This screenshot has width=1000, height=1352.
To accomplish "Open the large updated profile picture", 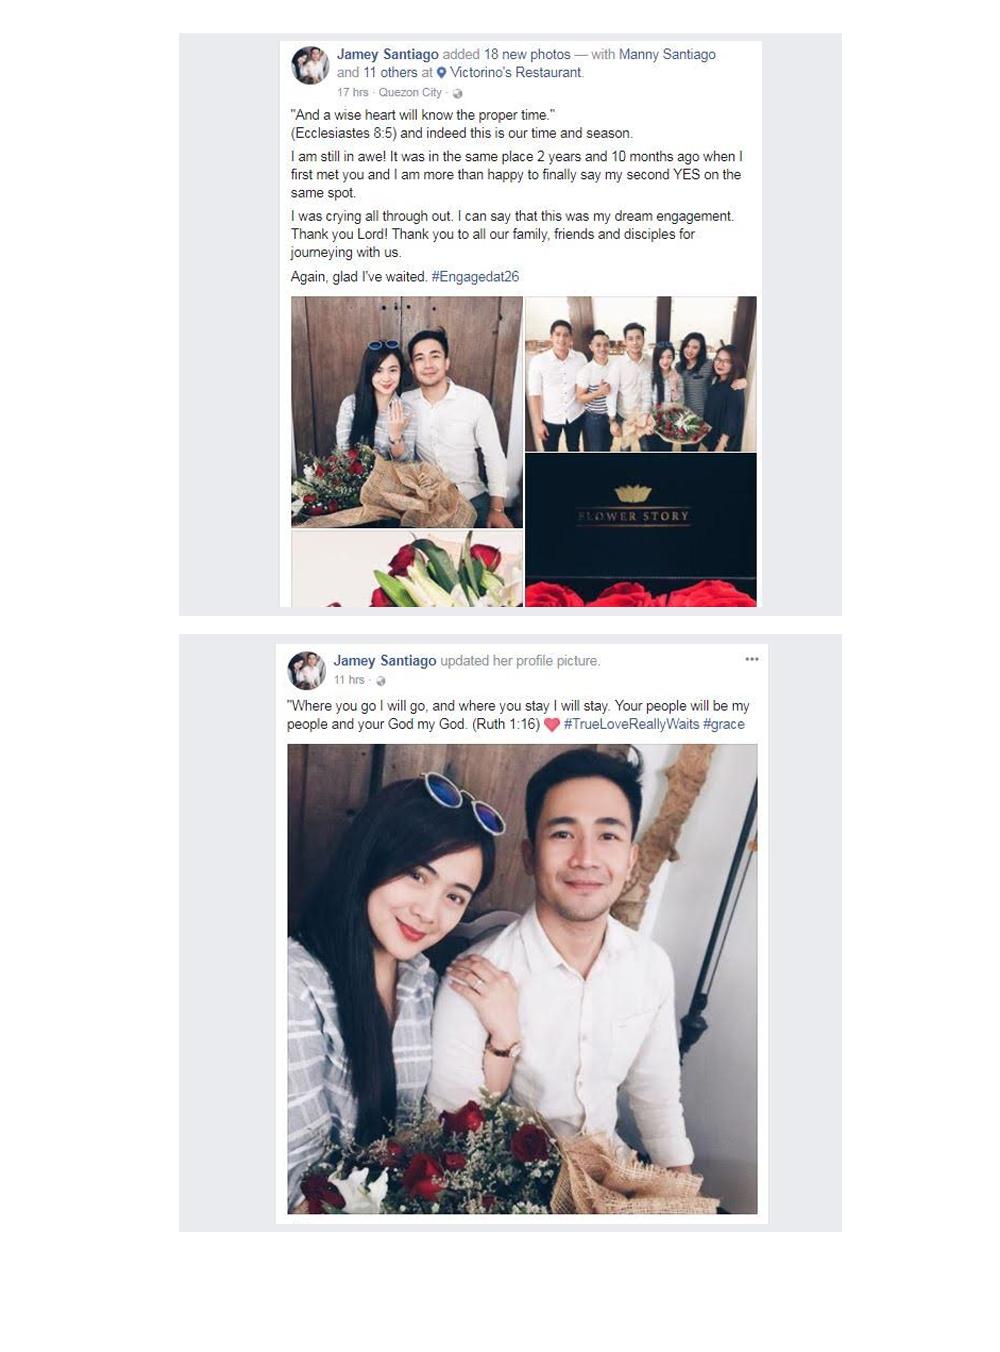I will pyautogui.click(x=522, y=979).
